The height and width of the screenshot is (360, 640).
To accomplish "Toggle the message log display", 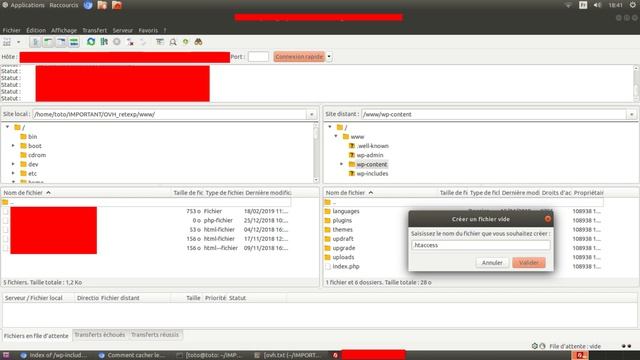I will 35,42.
